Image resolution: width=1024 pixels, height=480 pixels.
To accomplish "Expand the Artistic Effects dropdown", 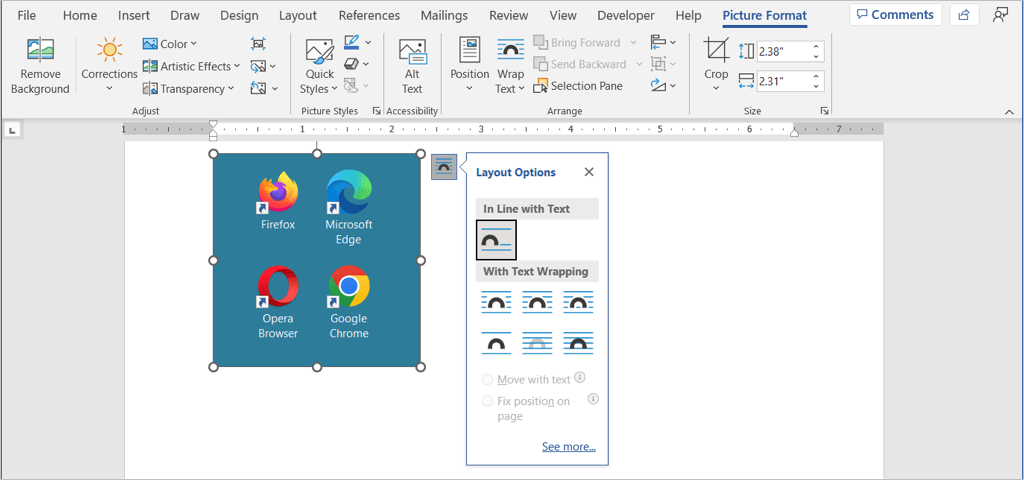I will coord(191,66).
